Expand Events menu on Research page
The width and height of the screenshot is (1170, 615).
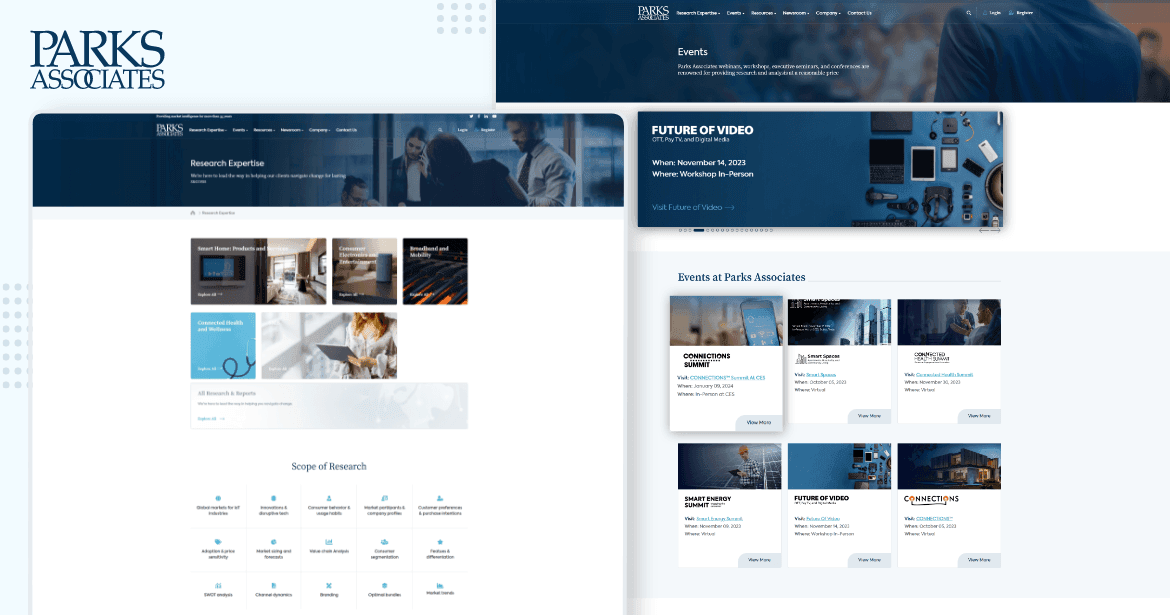[x=240, y=130]
